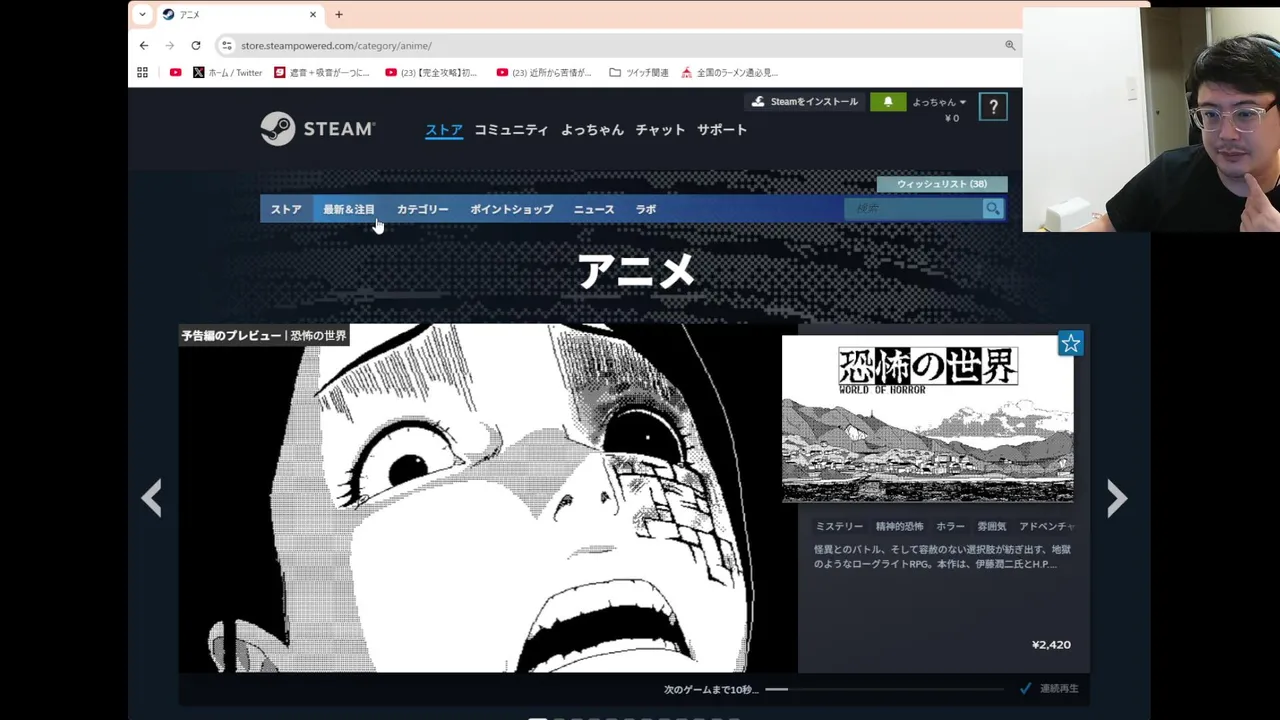Click the アドベンチャー tag

(x=1046, y=526)
